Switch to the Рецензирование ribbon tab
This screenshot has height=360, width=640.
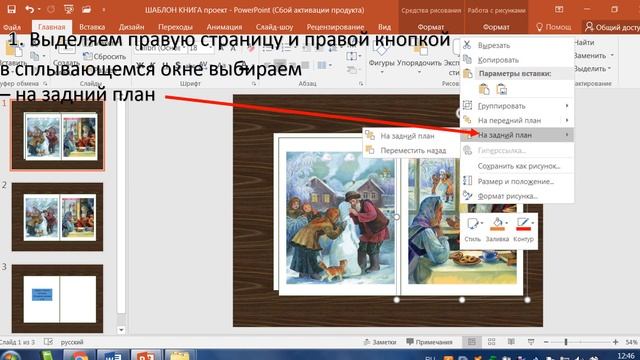coord(335,27)
